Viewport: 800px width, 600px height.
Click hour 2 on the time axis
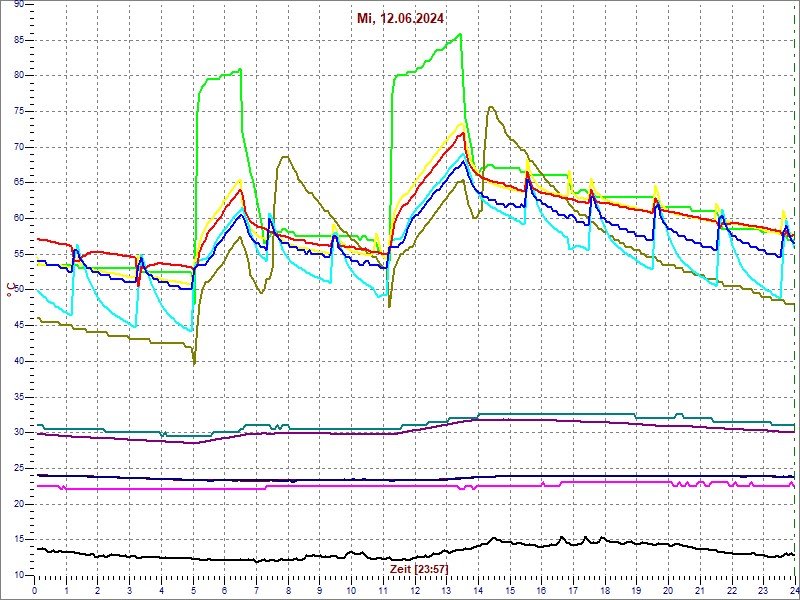click(x=98, y=589)
